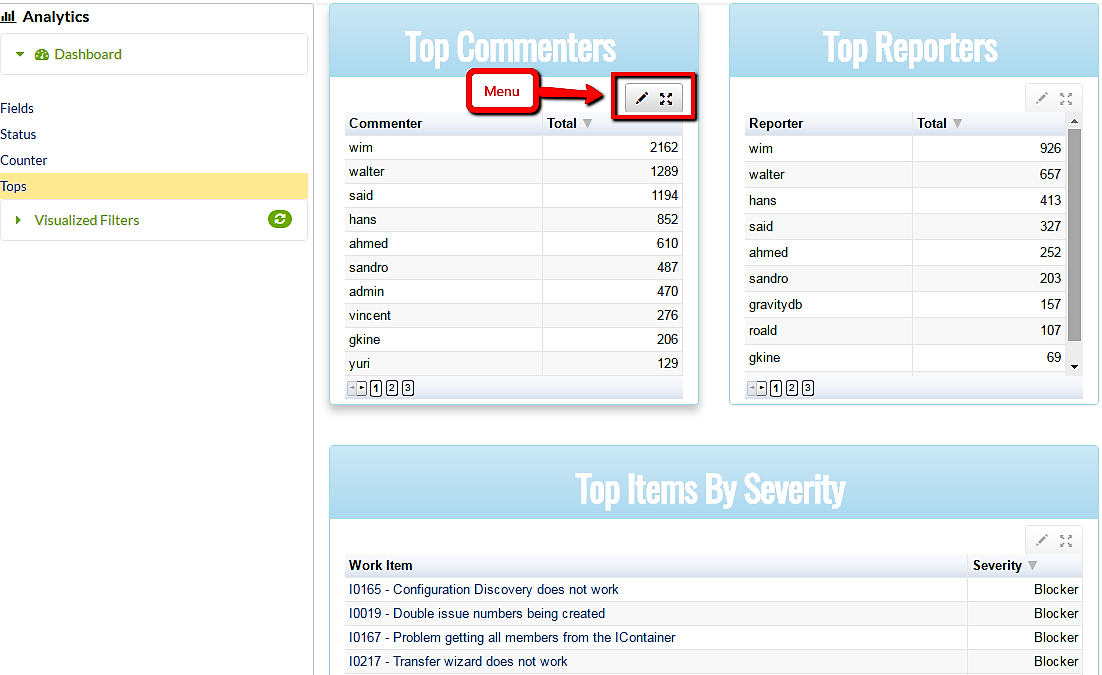Click the green refresh icon beside Visualized Filters
Image resolution: width=1102 pixels, height=675 pixels.
280,219
